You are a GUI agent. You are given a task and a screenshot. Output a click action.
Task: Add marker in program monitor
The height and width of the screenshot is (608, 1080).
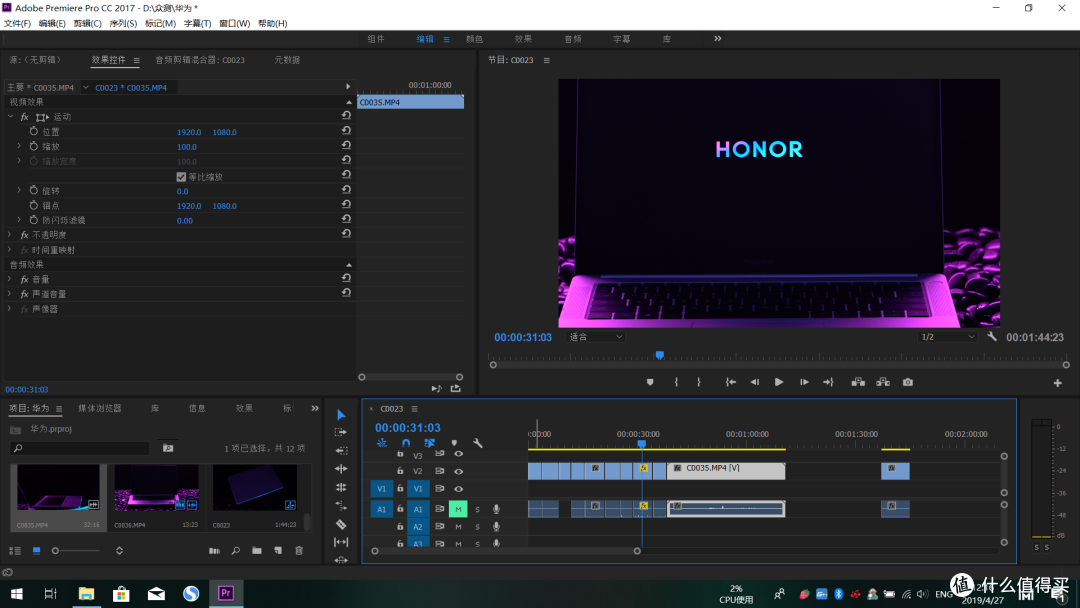[650, 382]
